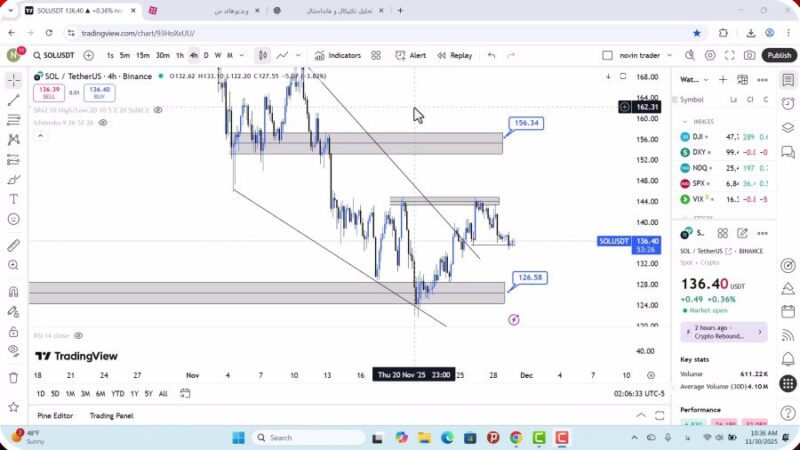Toggle visibility of the RSI indicator

(78, 336)
